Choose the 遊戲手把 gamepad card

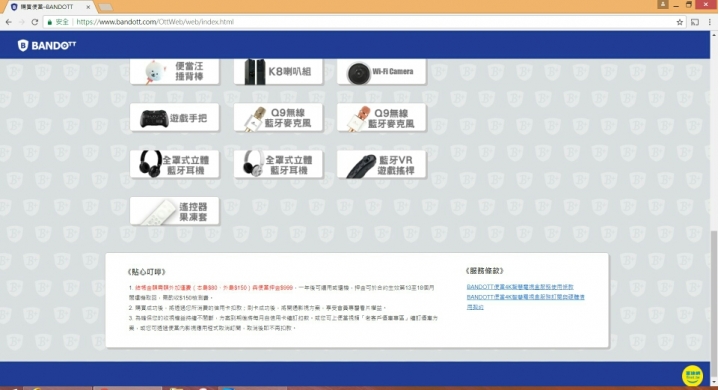point(174,118)
